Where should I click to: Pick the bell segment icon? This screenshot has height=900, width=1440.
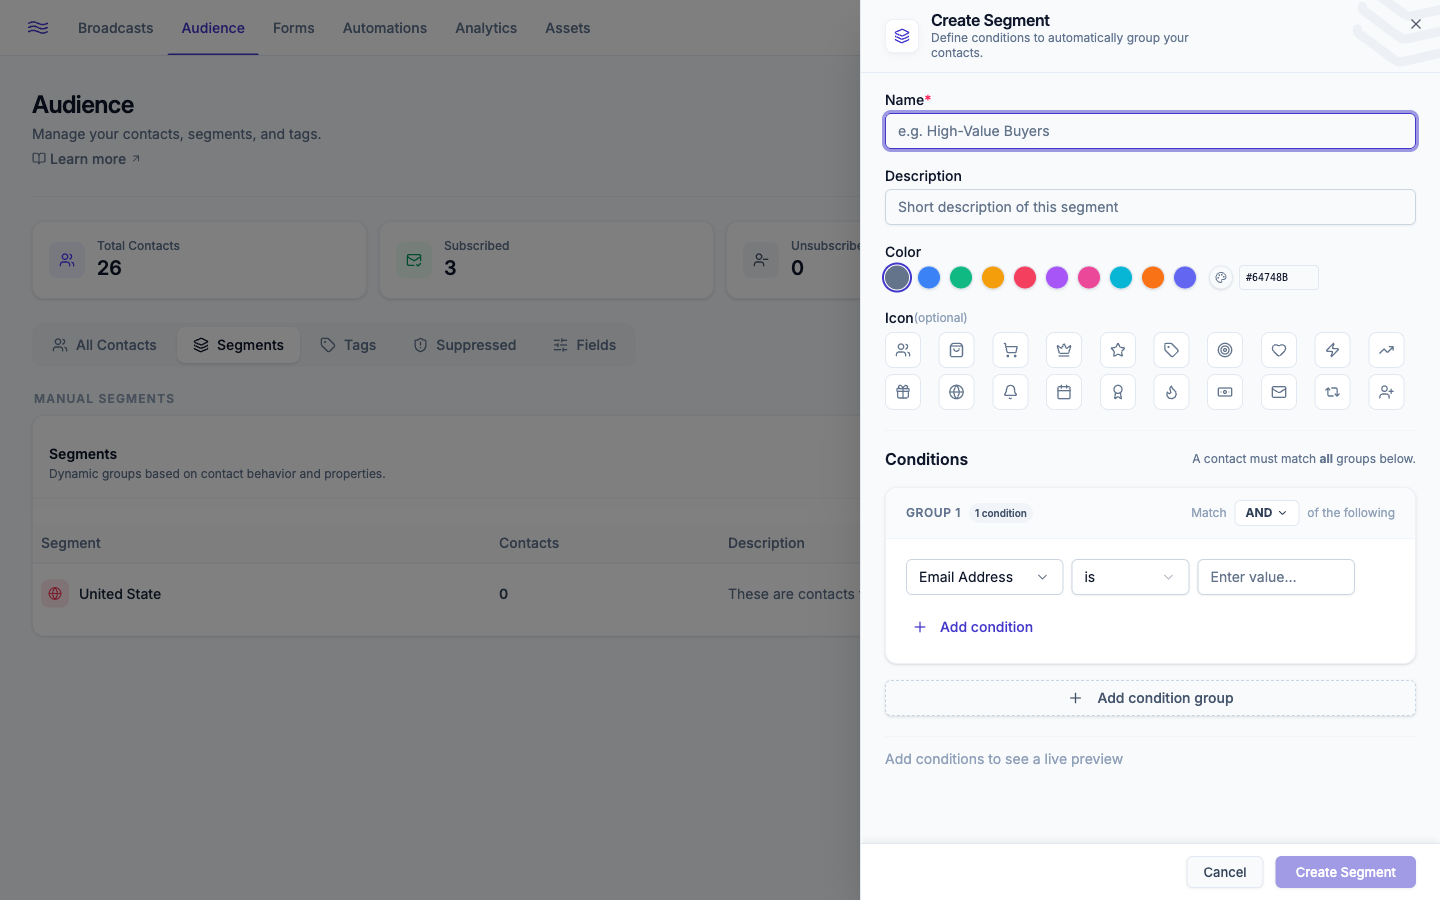[x=1010, y=392]
